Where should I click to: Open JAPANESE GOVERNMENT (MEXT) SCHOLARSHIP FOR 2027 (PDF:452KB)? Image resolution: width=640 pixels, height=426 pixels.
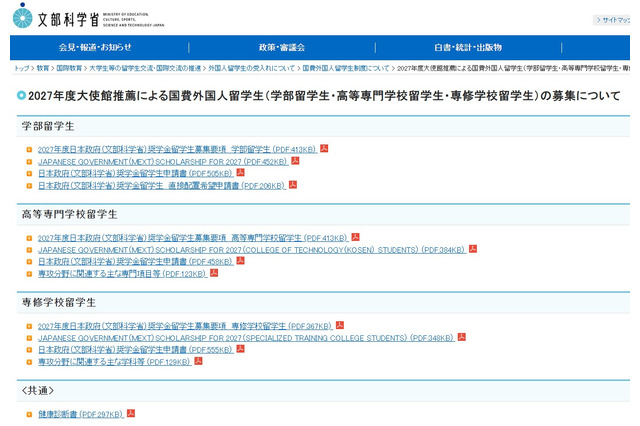click(163, 162)
